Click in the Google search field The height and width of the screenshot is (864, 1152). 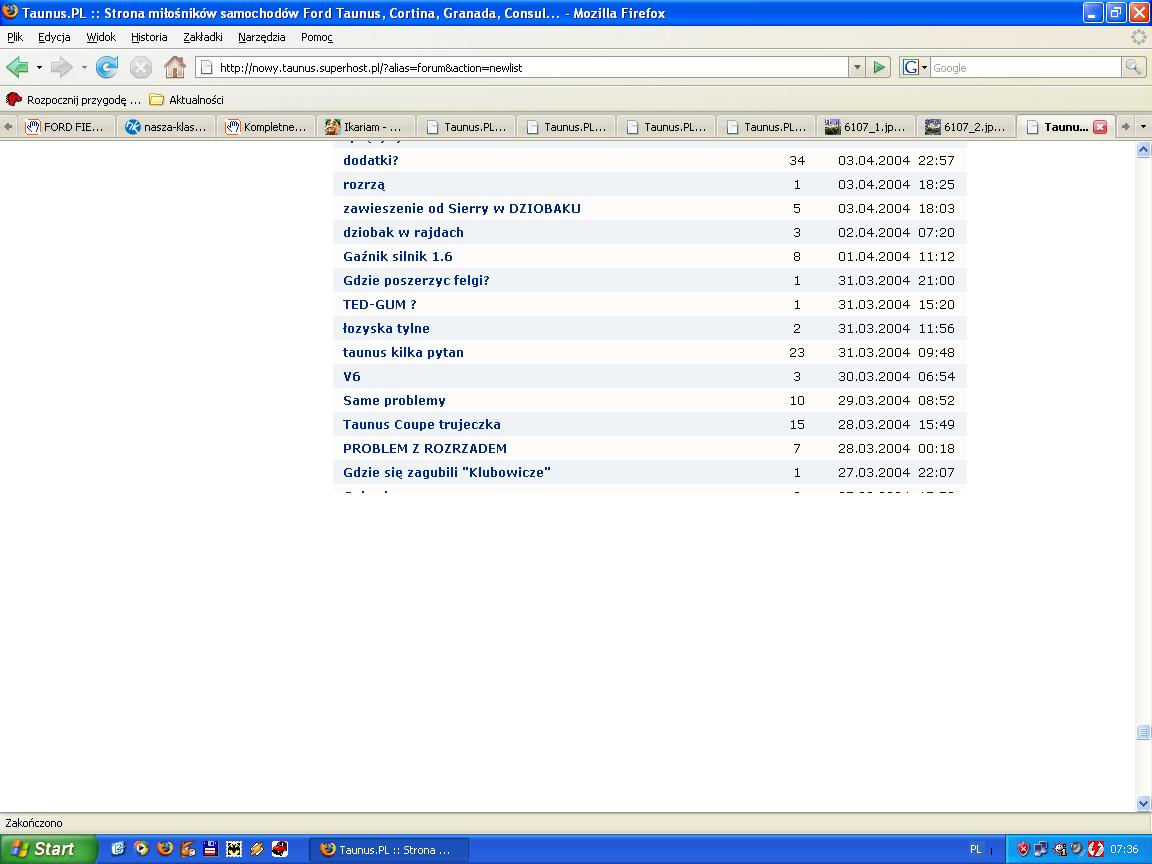1024,67
